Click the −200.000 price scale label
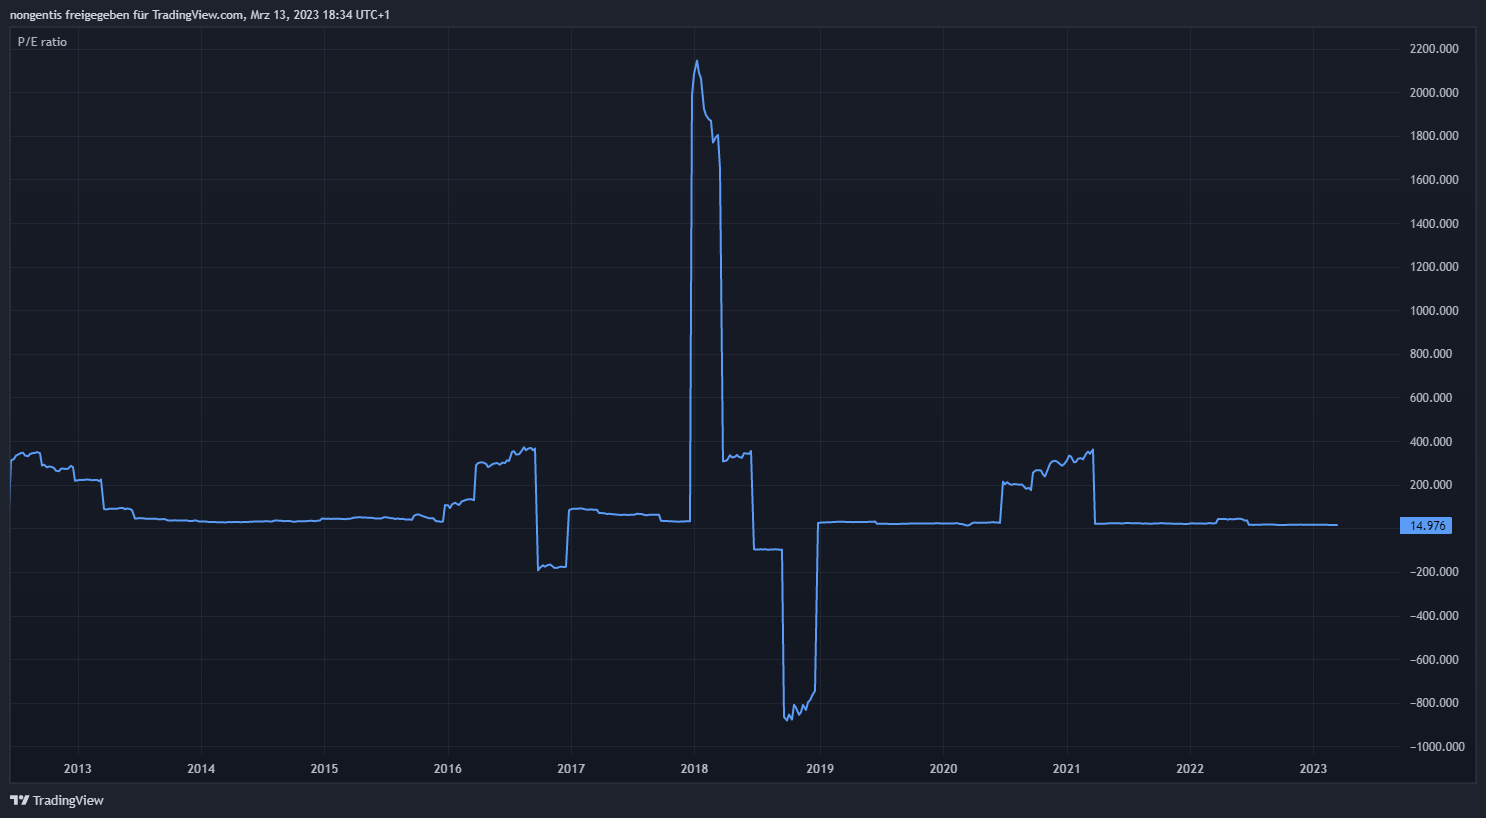Screen dimensions: 1486x818 click(x=1434, y=572)
